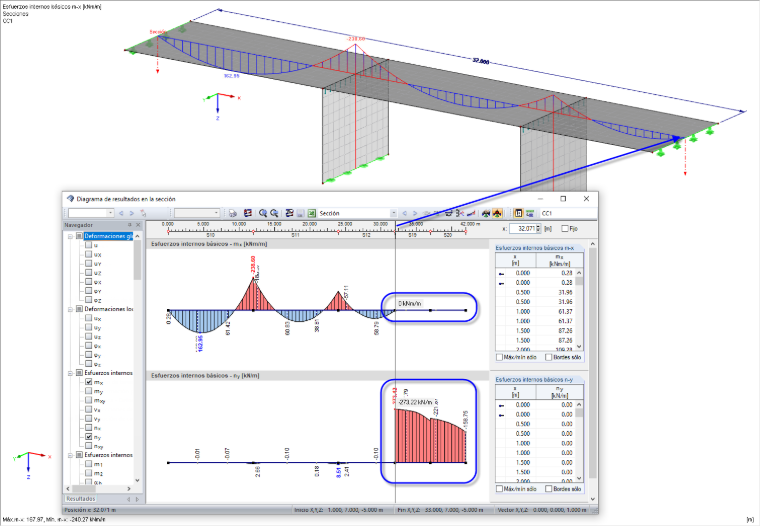Viewport: 760px width, 526px height.
Task: Tick the Fijo checkbox
Action: click(565, 228)
